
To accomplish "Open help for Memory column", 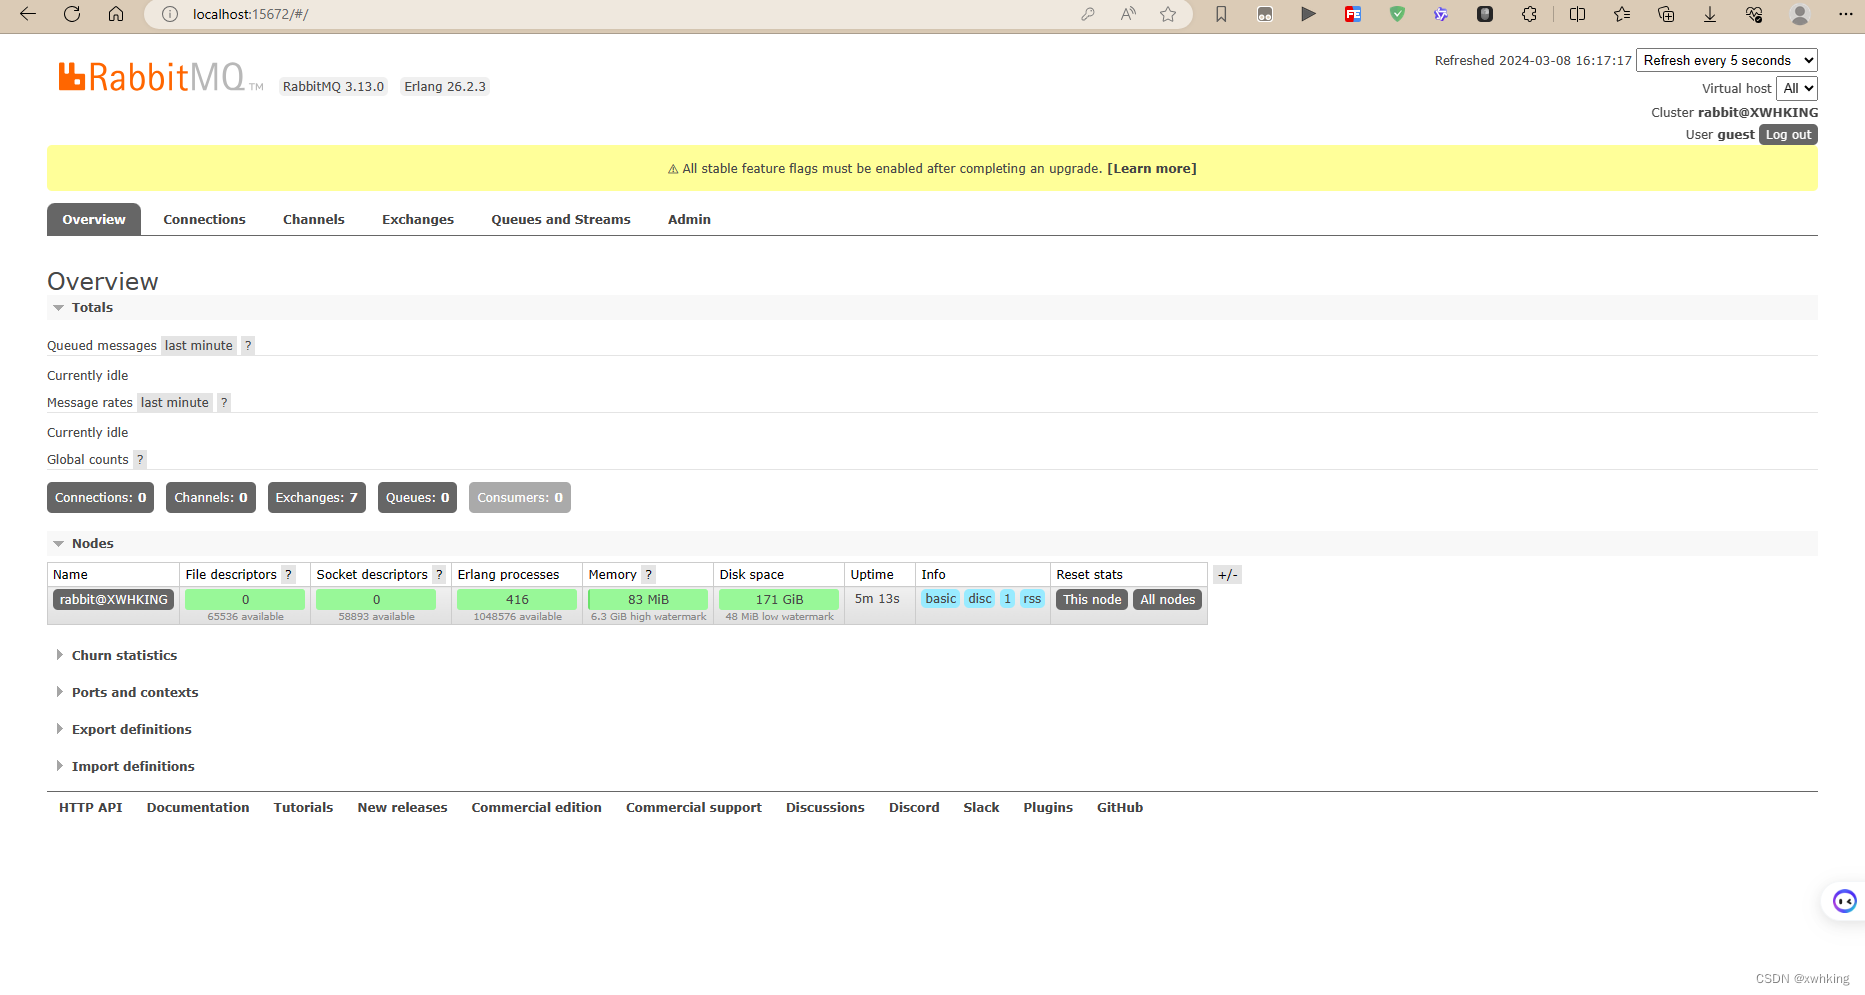I will (x=649, y=575).
